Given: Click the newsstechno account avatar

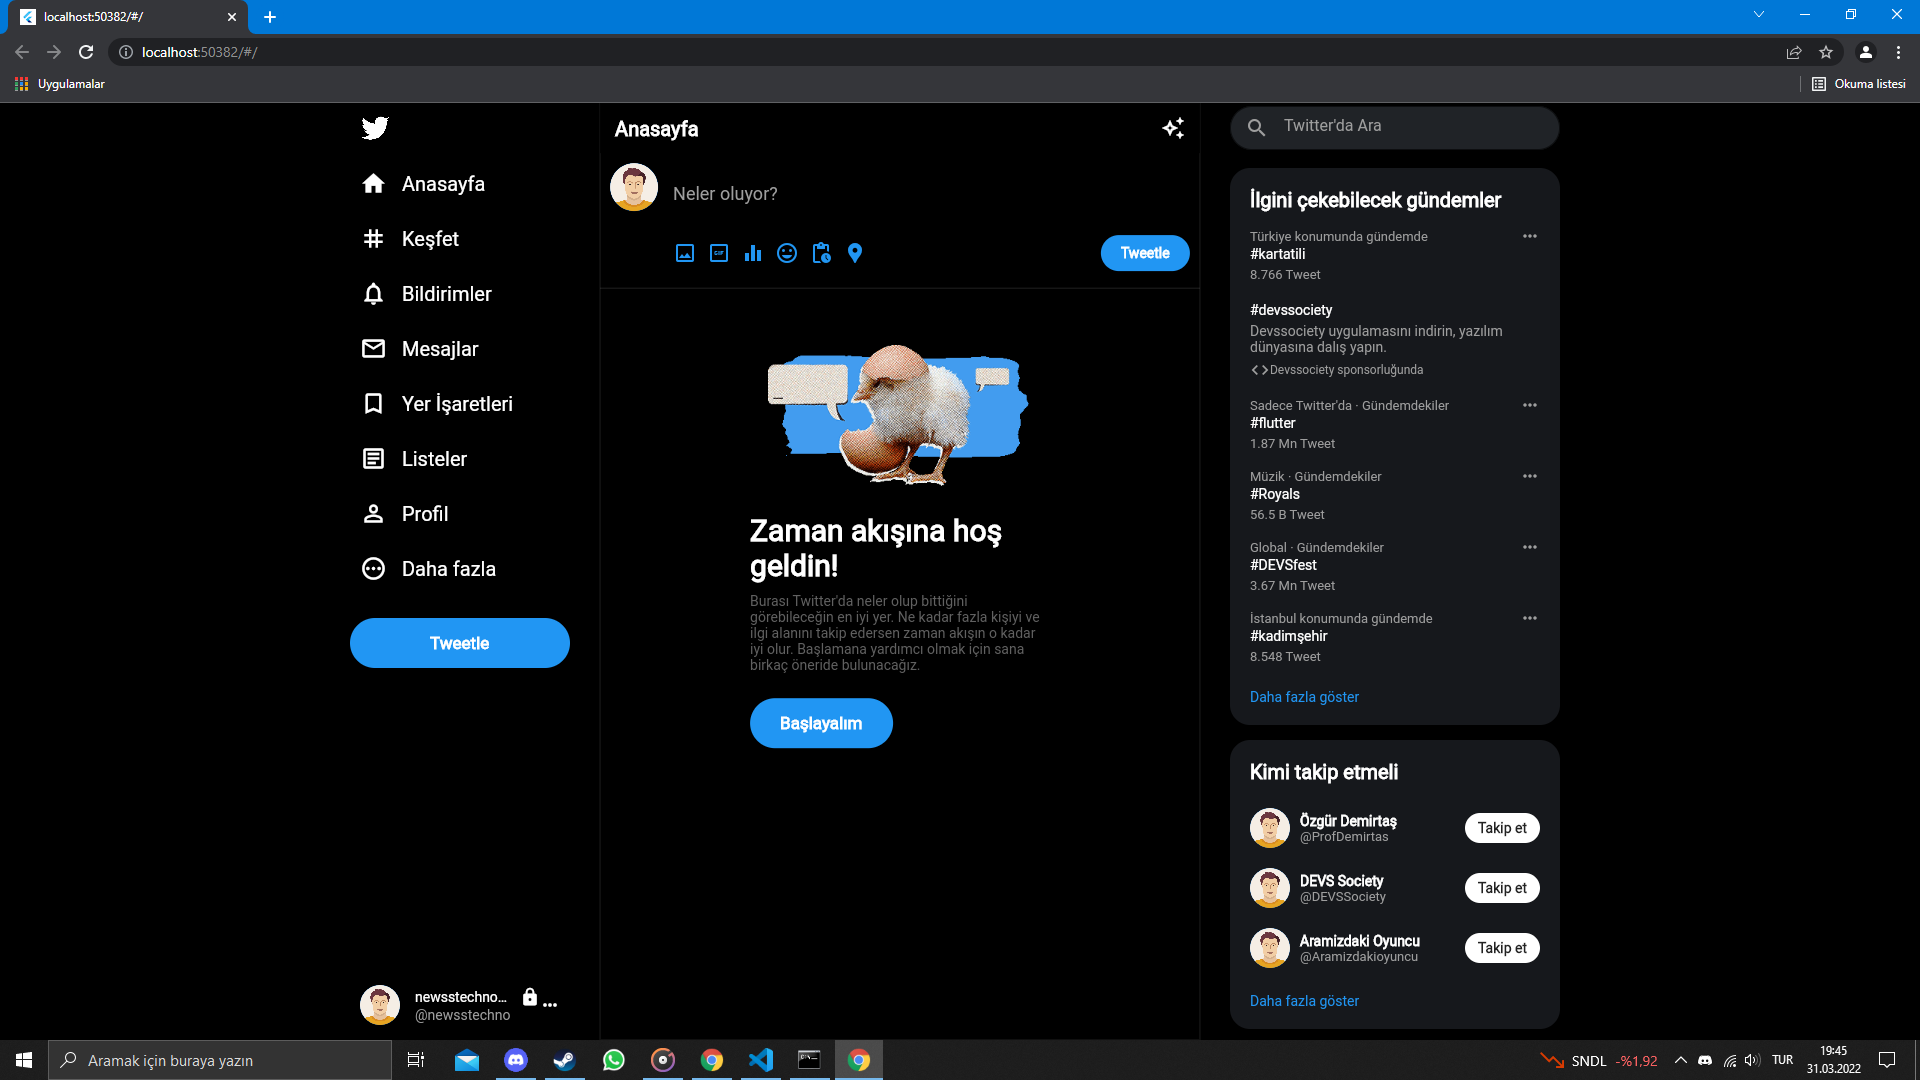Looking at the screenshot, I should tap(380, 1005).
